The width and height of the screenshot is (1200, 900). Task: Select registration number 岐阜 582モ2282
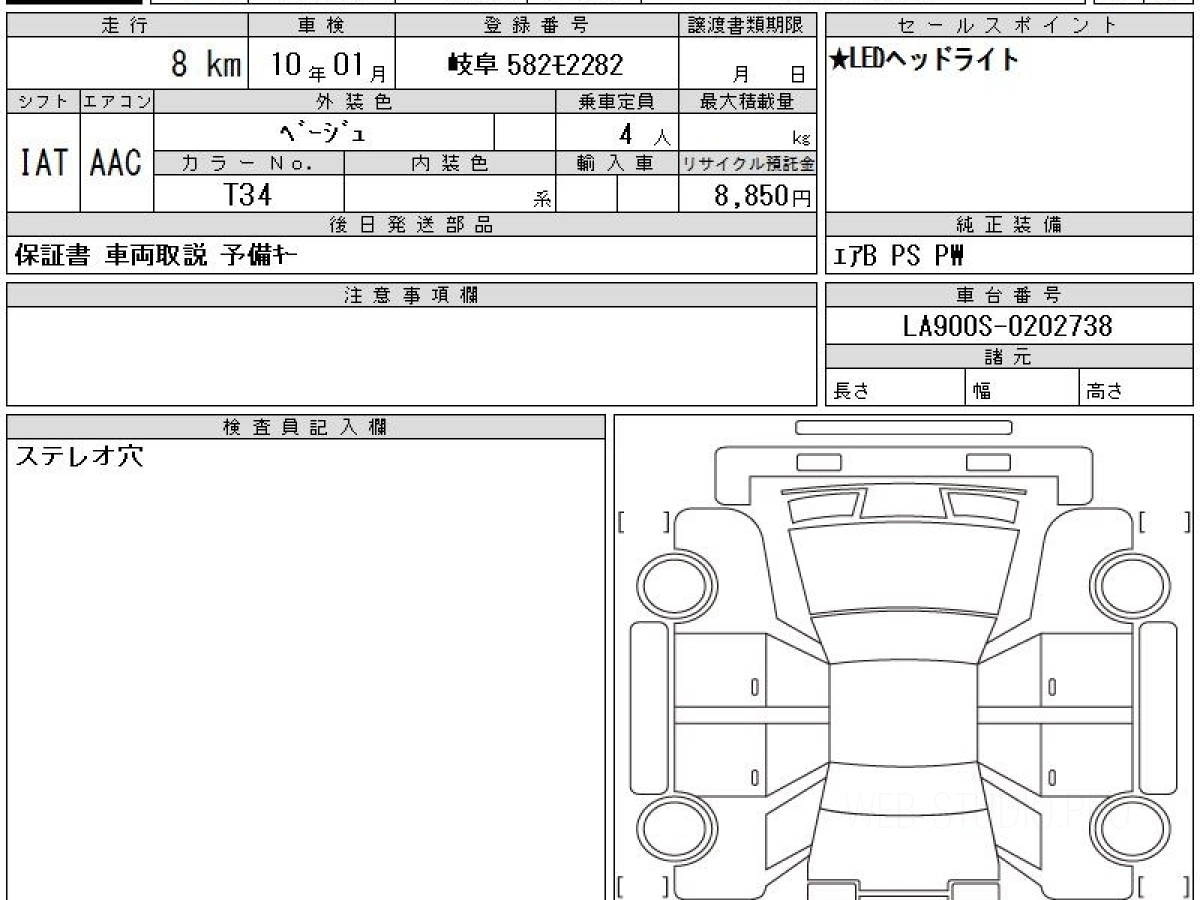(536, 65)
